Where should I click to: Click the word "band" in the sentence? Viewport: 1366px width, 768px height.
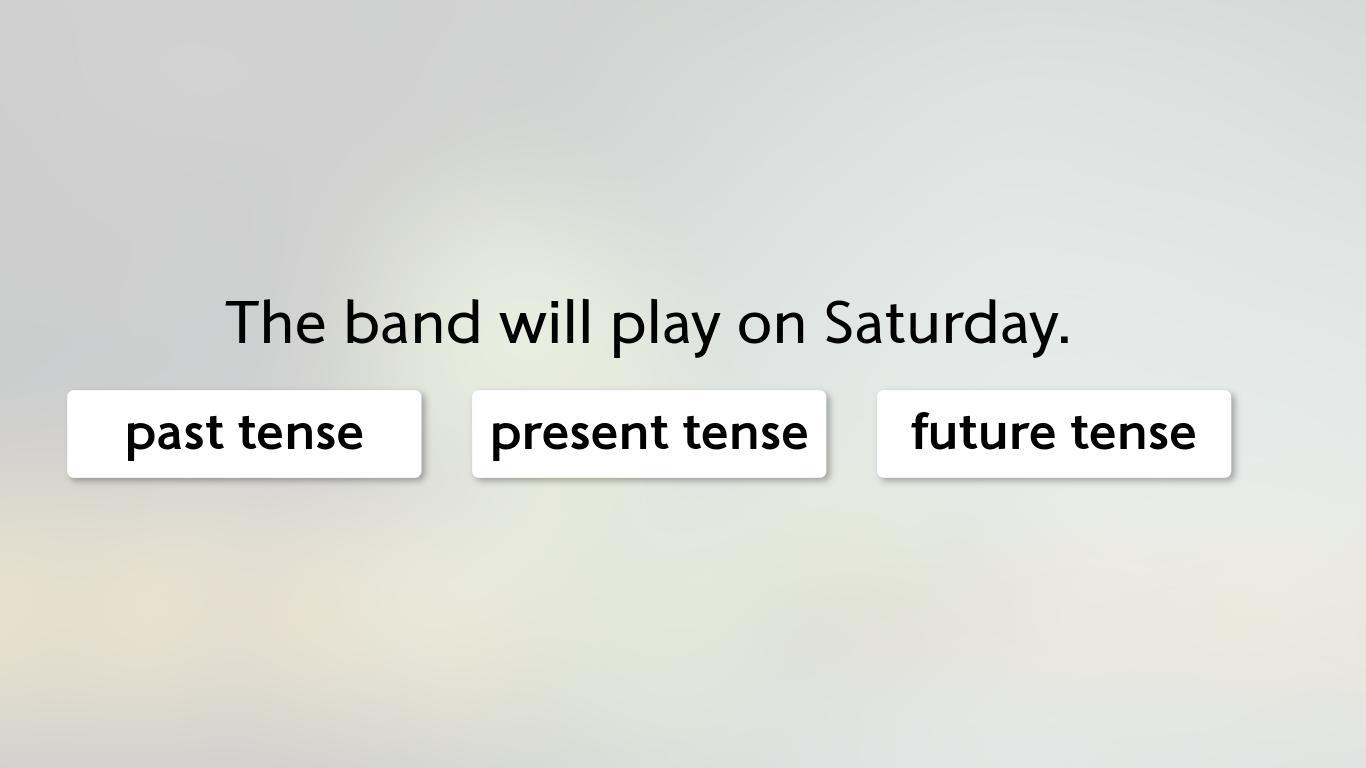point(412,322)
